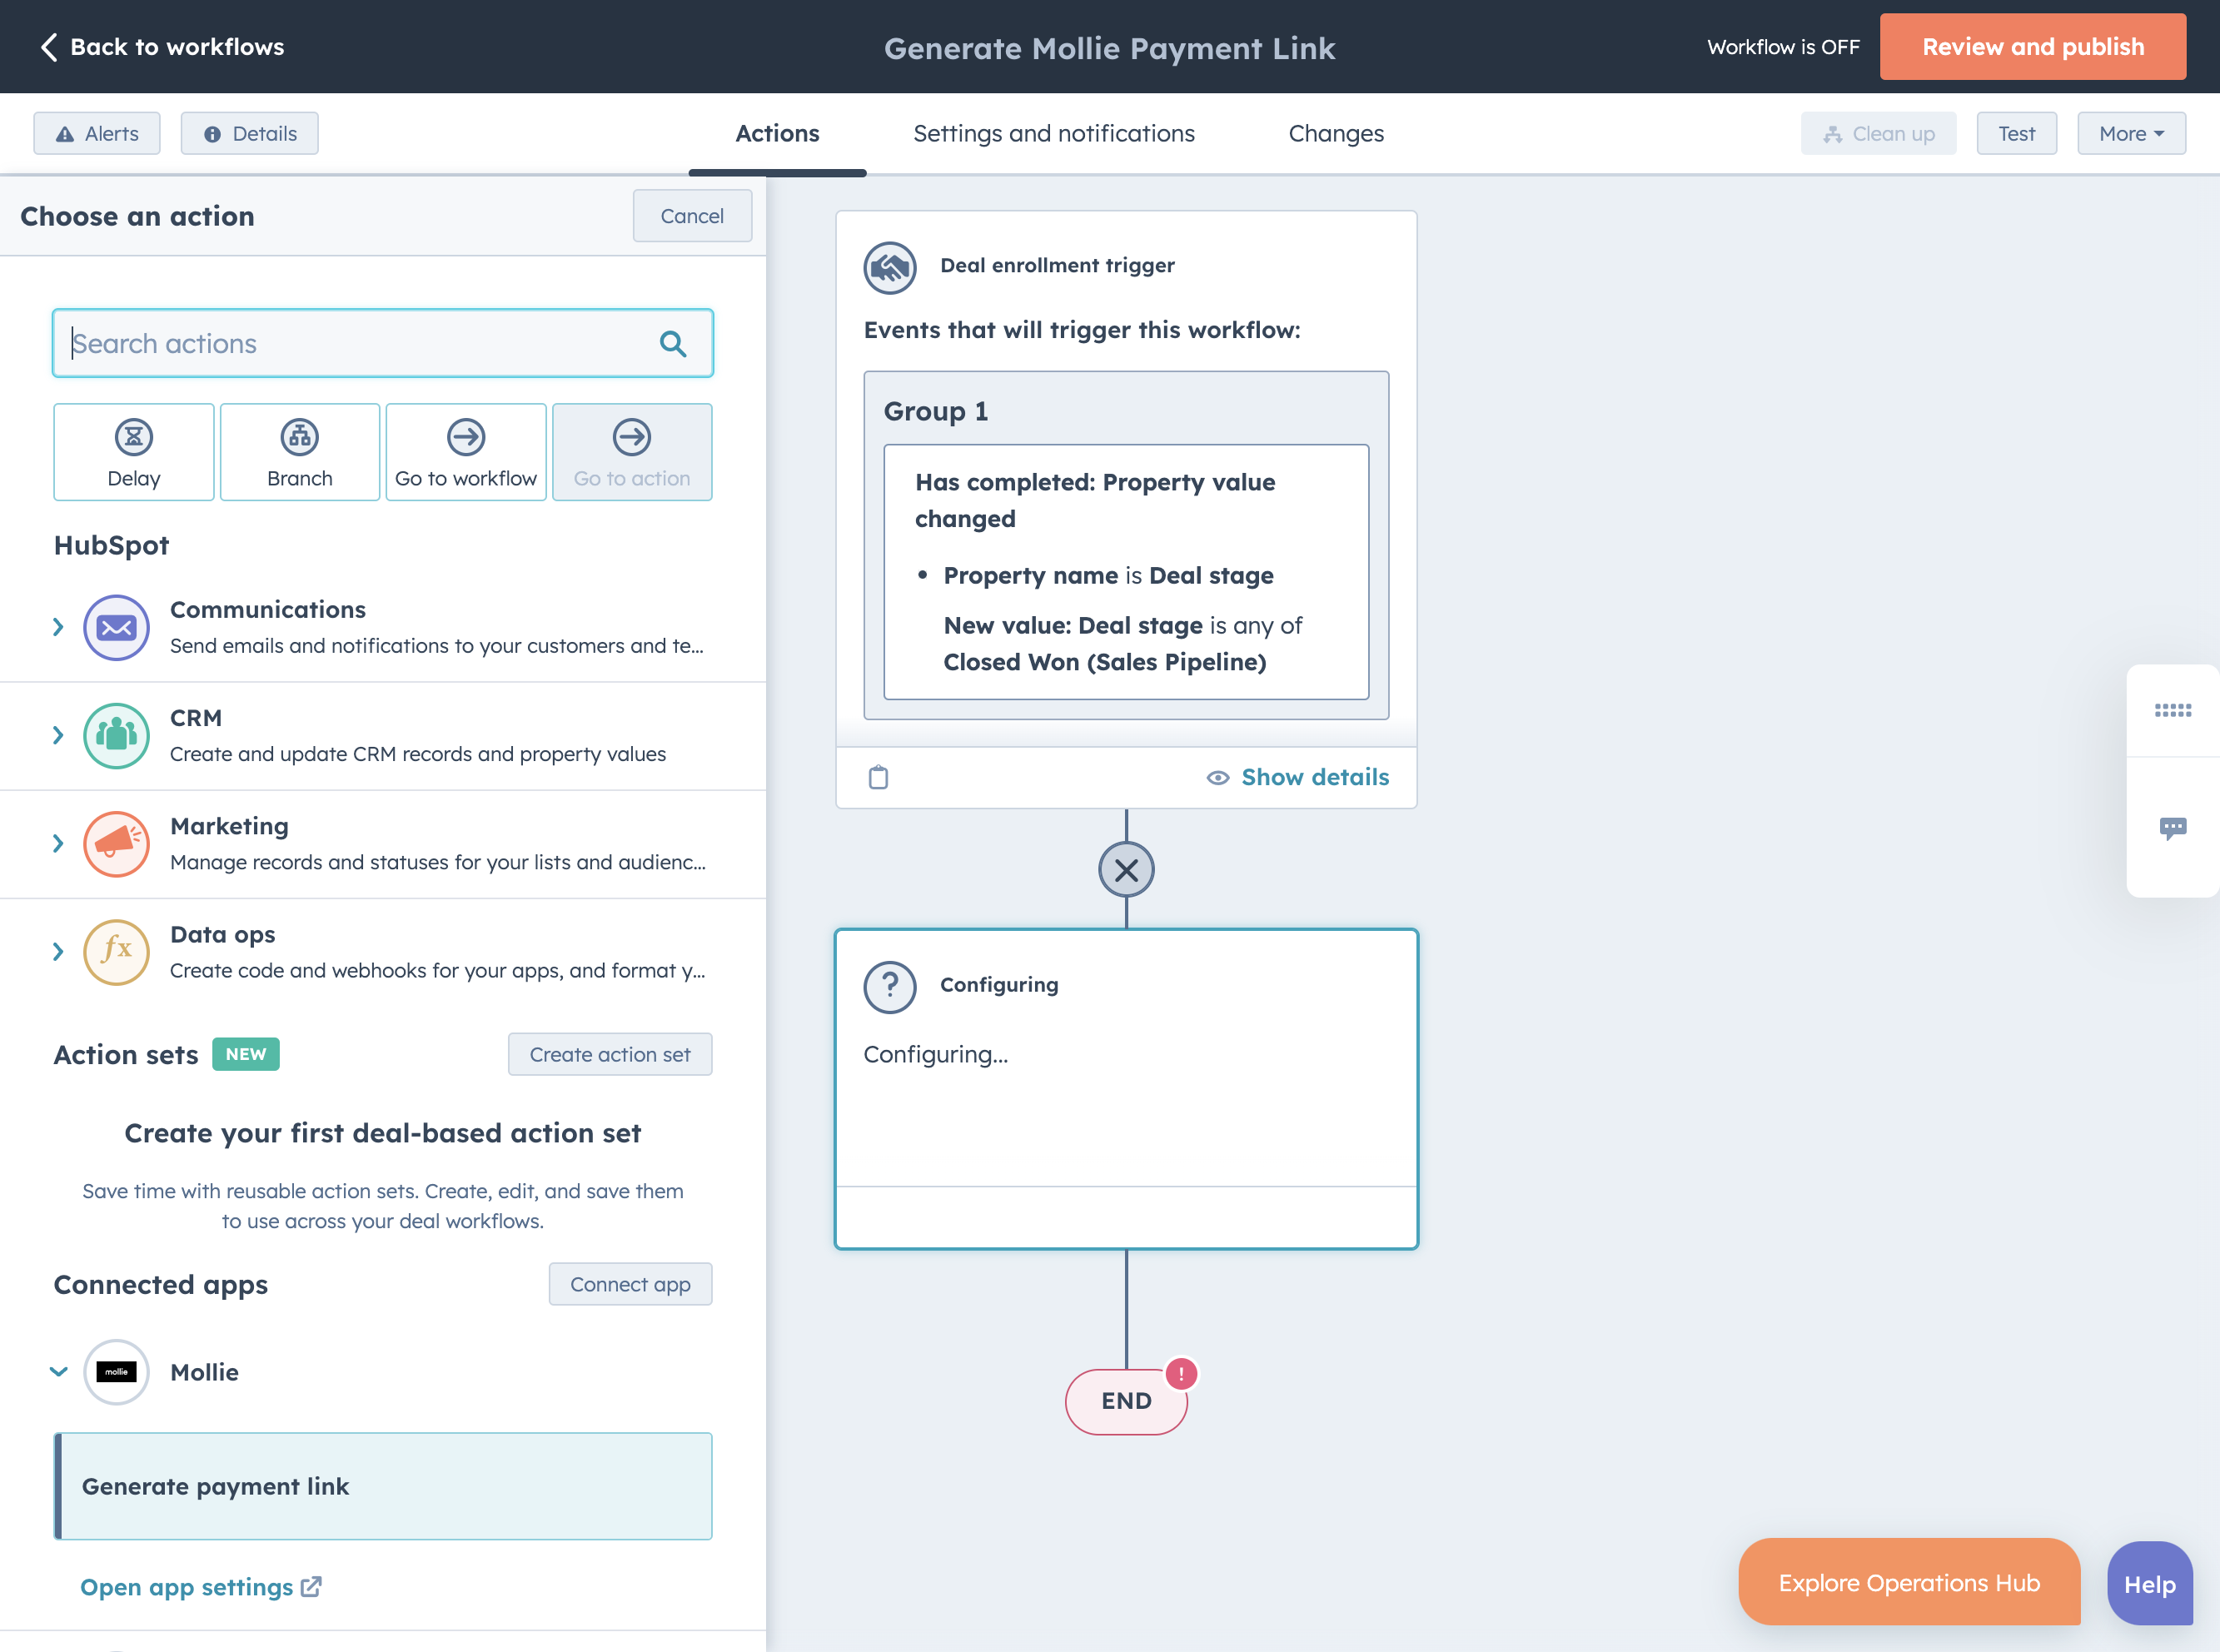This screenshot has height=1652, width=2220.
Task: Click the Details button
Action: point(250,133)
